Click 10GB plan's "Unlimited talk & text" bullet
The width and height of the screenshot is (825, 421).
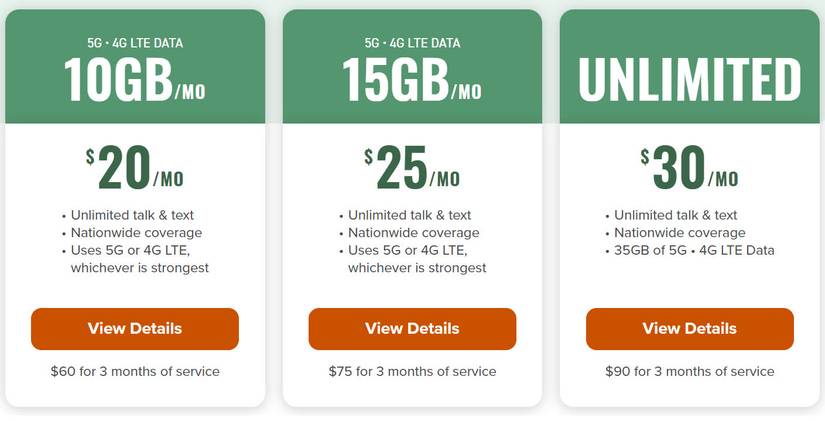click(132, 215)
